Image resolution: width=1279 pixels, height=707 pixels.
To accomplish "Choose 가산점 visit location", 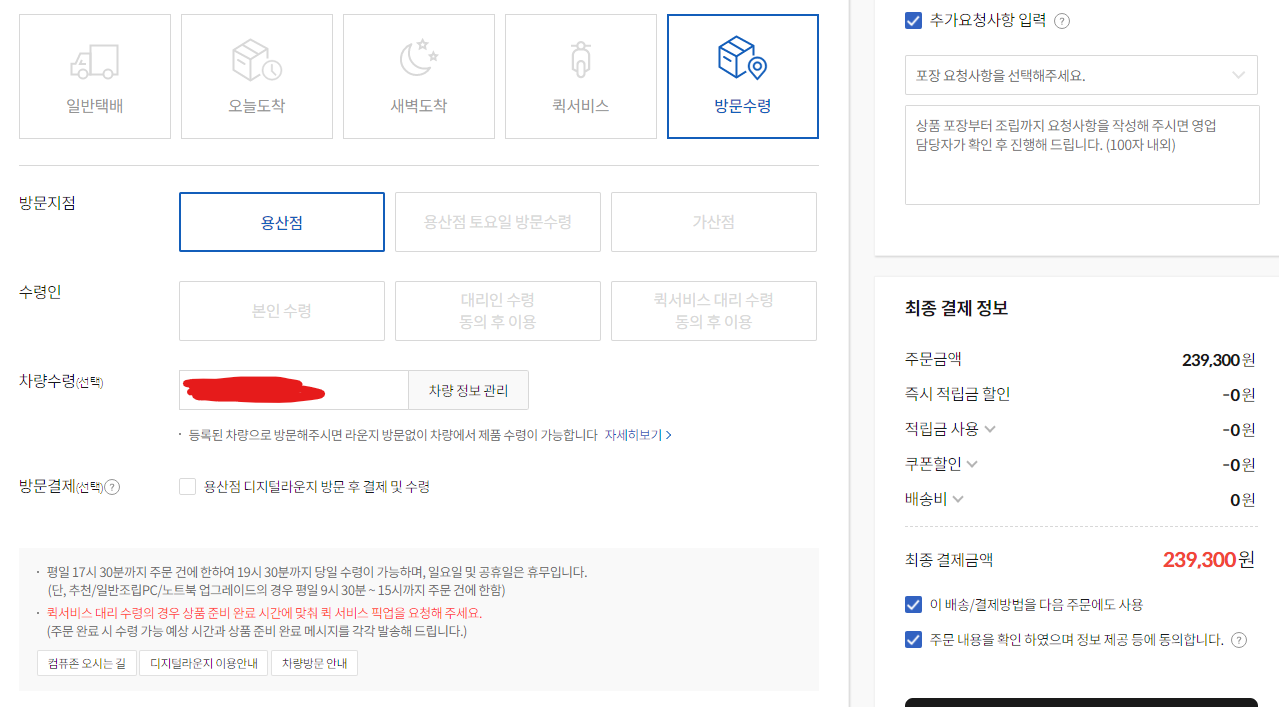I will point(714,222).
